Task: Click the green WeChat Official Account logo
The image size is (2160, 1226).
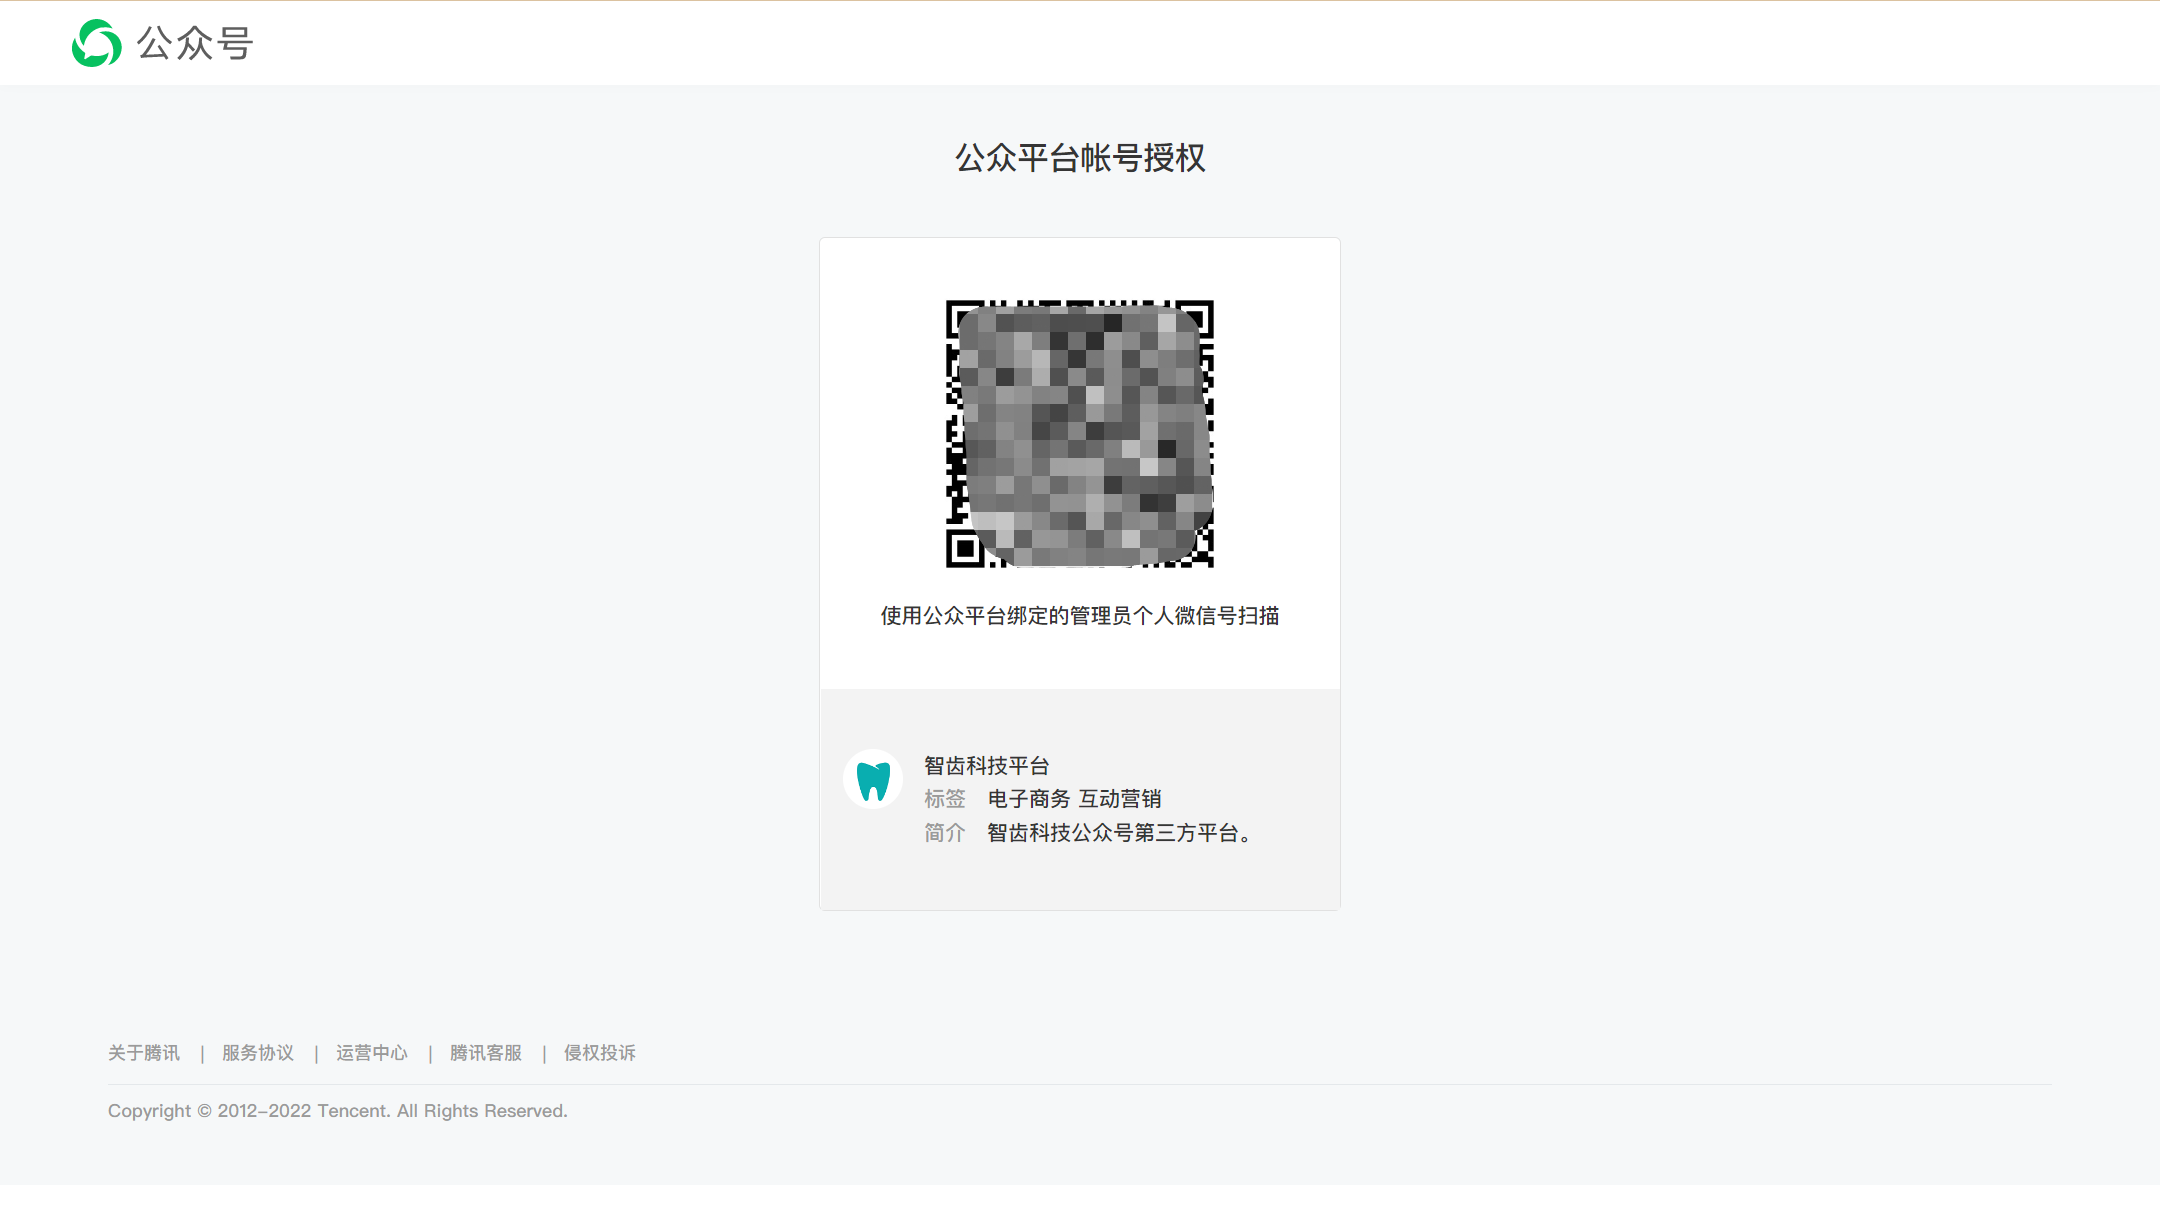Action: coord(97,43)
